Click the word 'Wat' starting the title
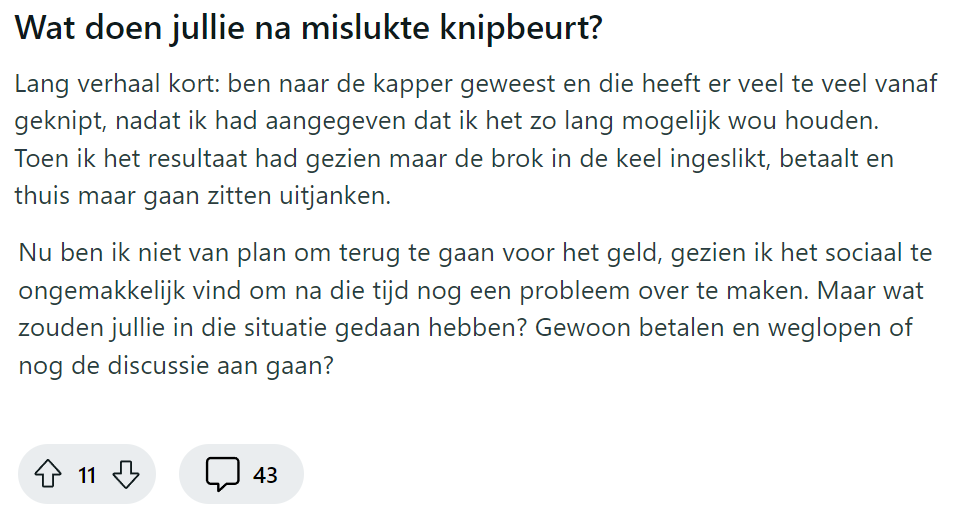Viewport: 962px width, 524px height. (42, 29)
